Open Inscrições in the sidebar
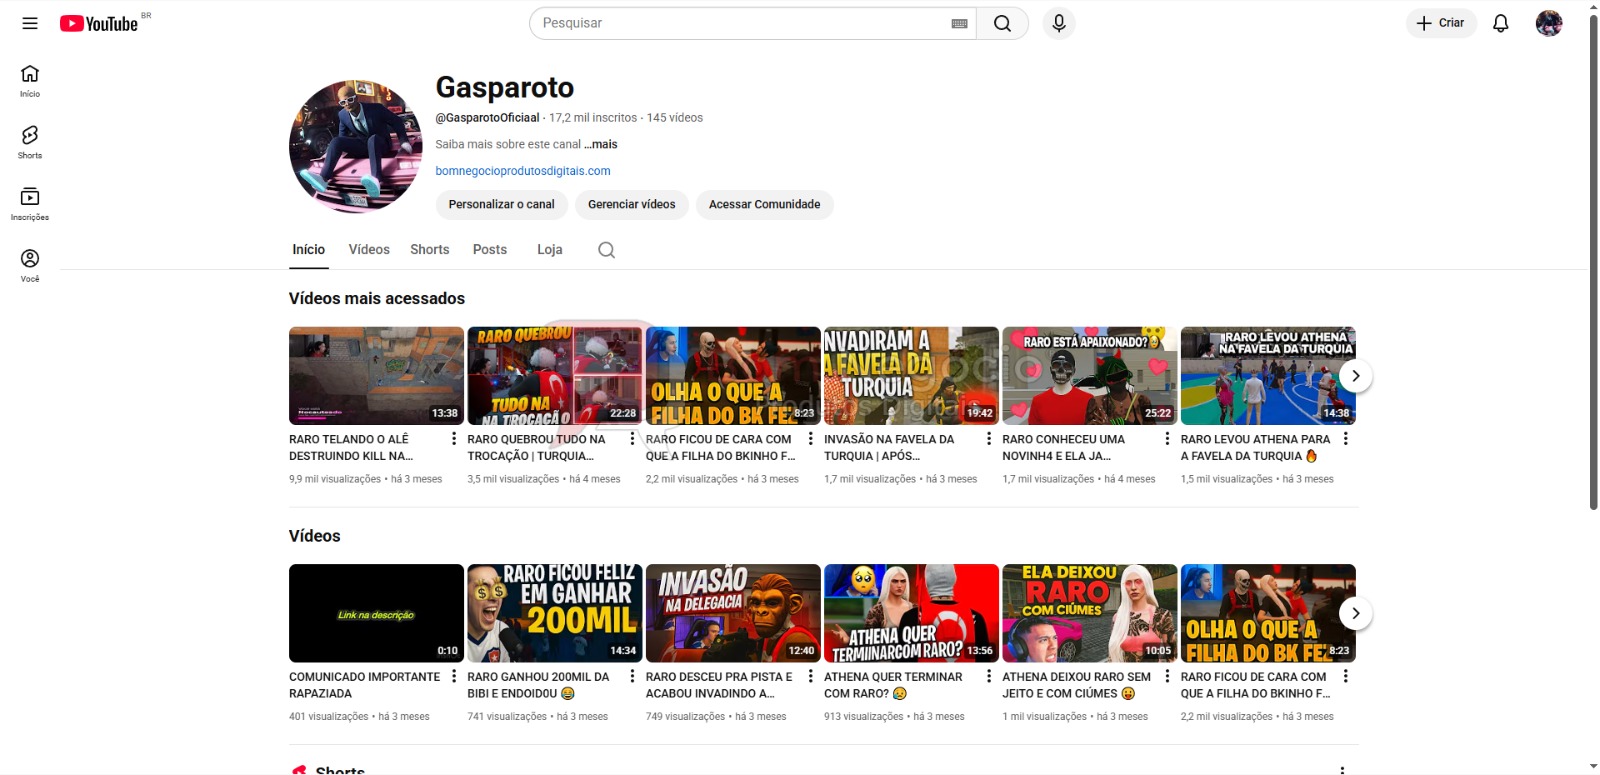 coord(30,203)
